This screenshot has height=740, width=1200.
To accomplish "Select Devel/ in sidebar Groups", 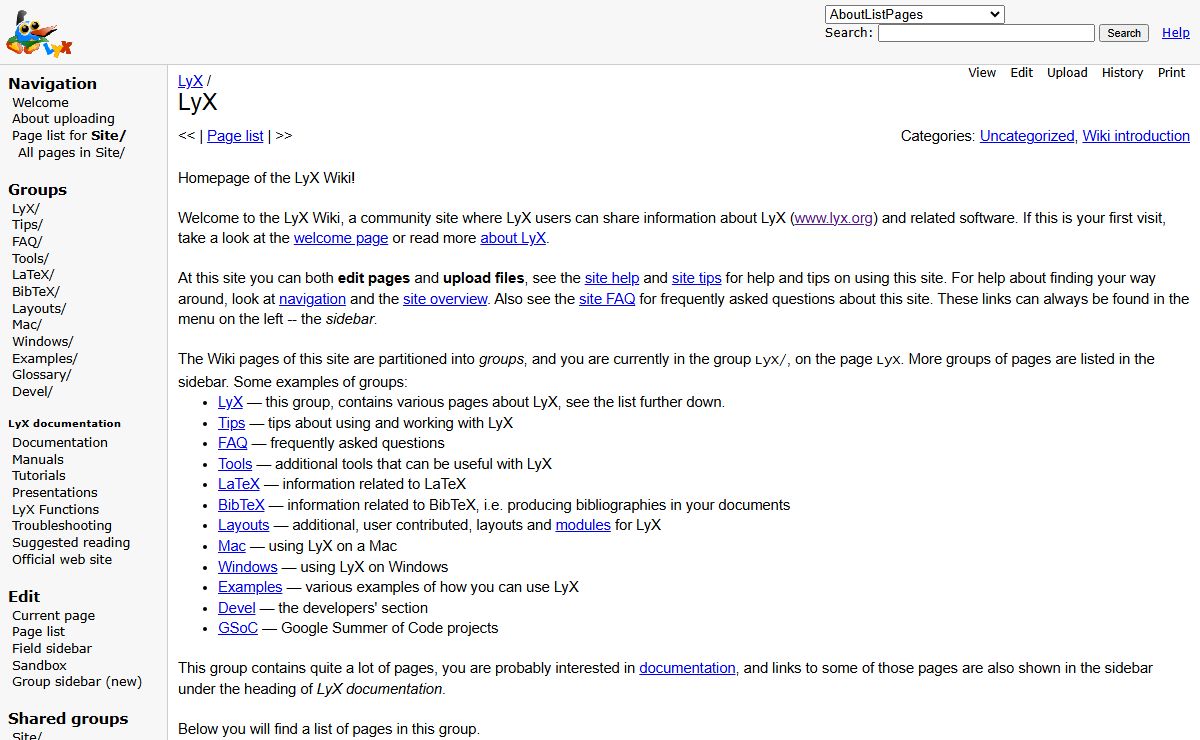I will 32,391.
